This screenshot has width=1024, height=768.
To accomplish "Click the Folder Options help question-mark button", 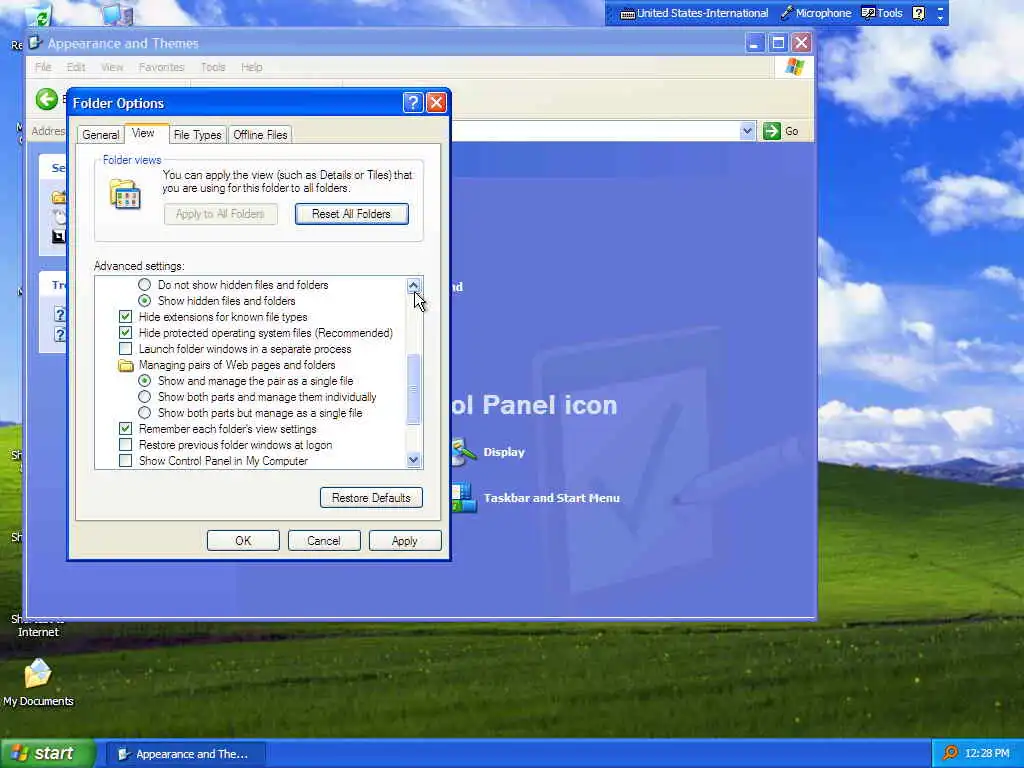I will (413, 103).
